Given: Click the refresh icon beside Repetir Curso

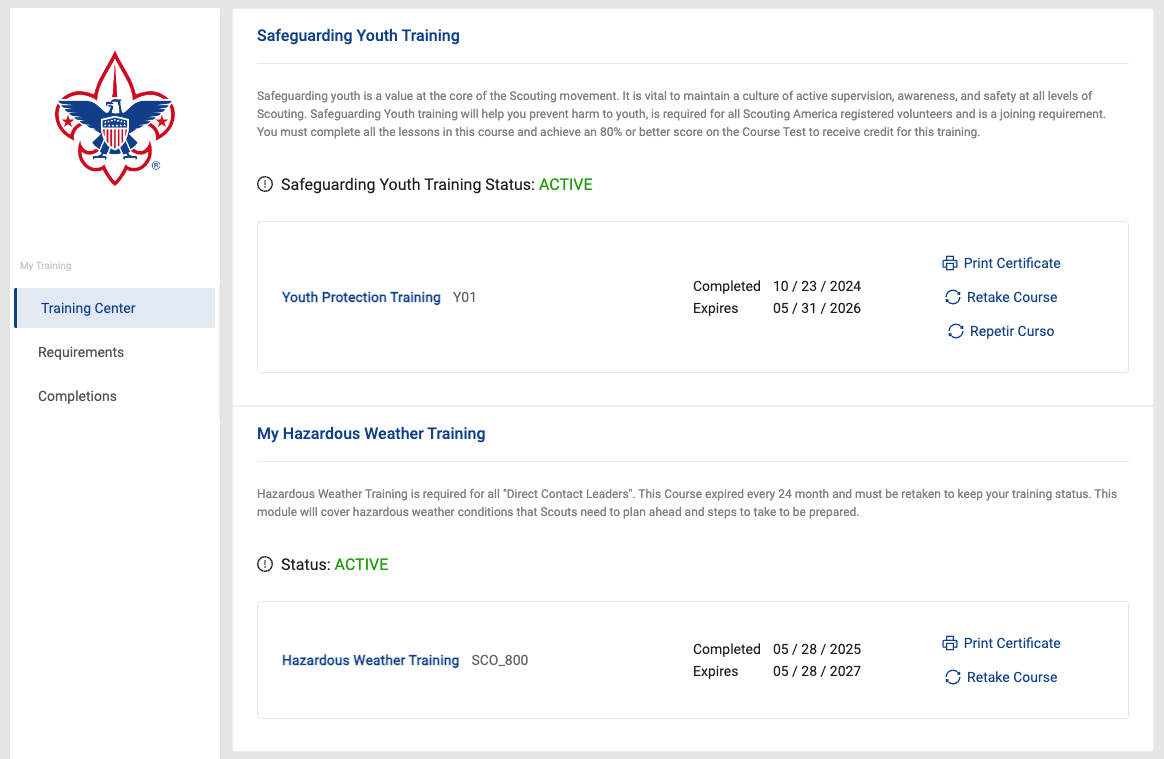Looking at the screenshot, I should pyautogui.click(x=955, y=331).
